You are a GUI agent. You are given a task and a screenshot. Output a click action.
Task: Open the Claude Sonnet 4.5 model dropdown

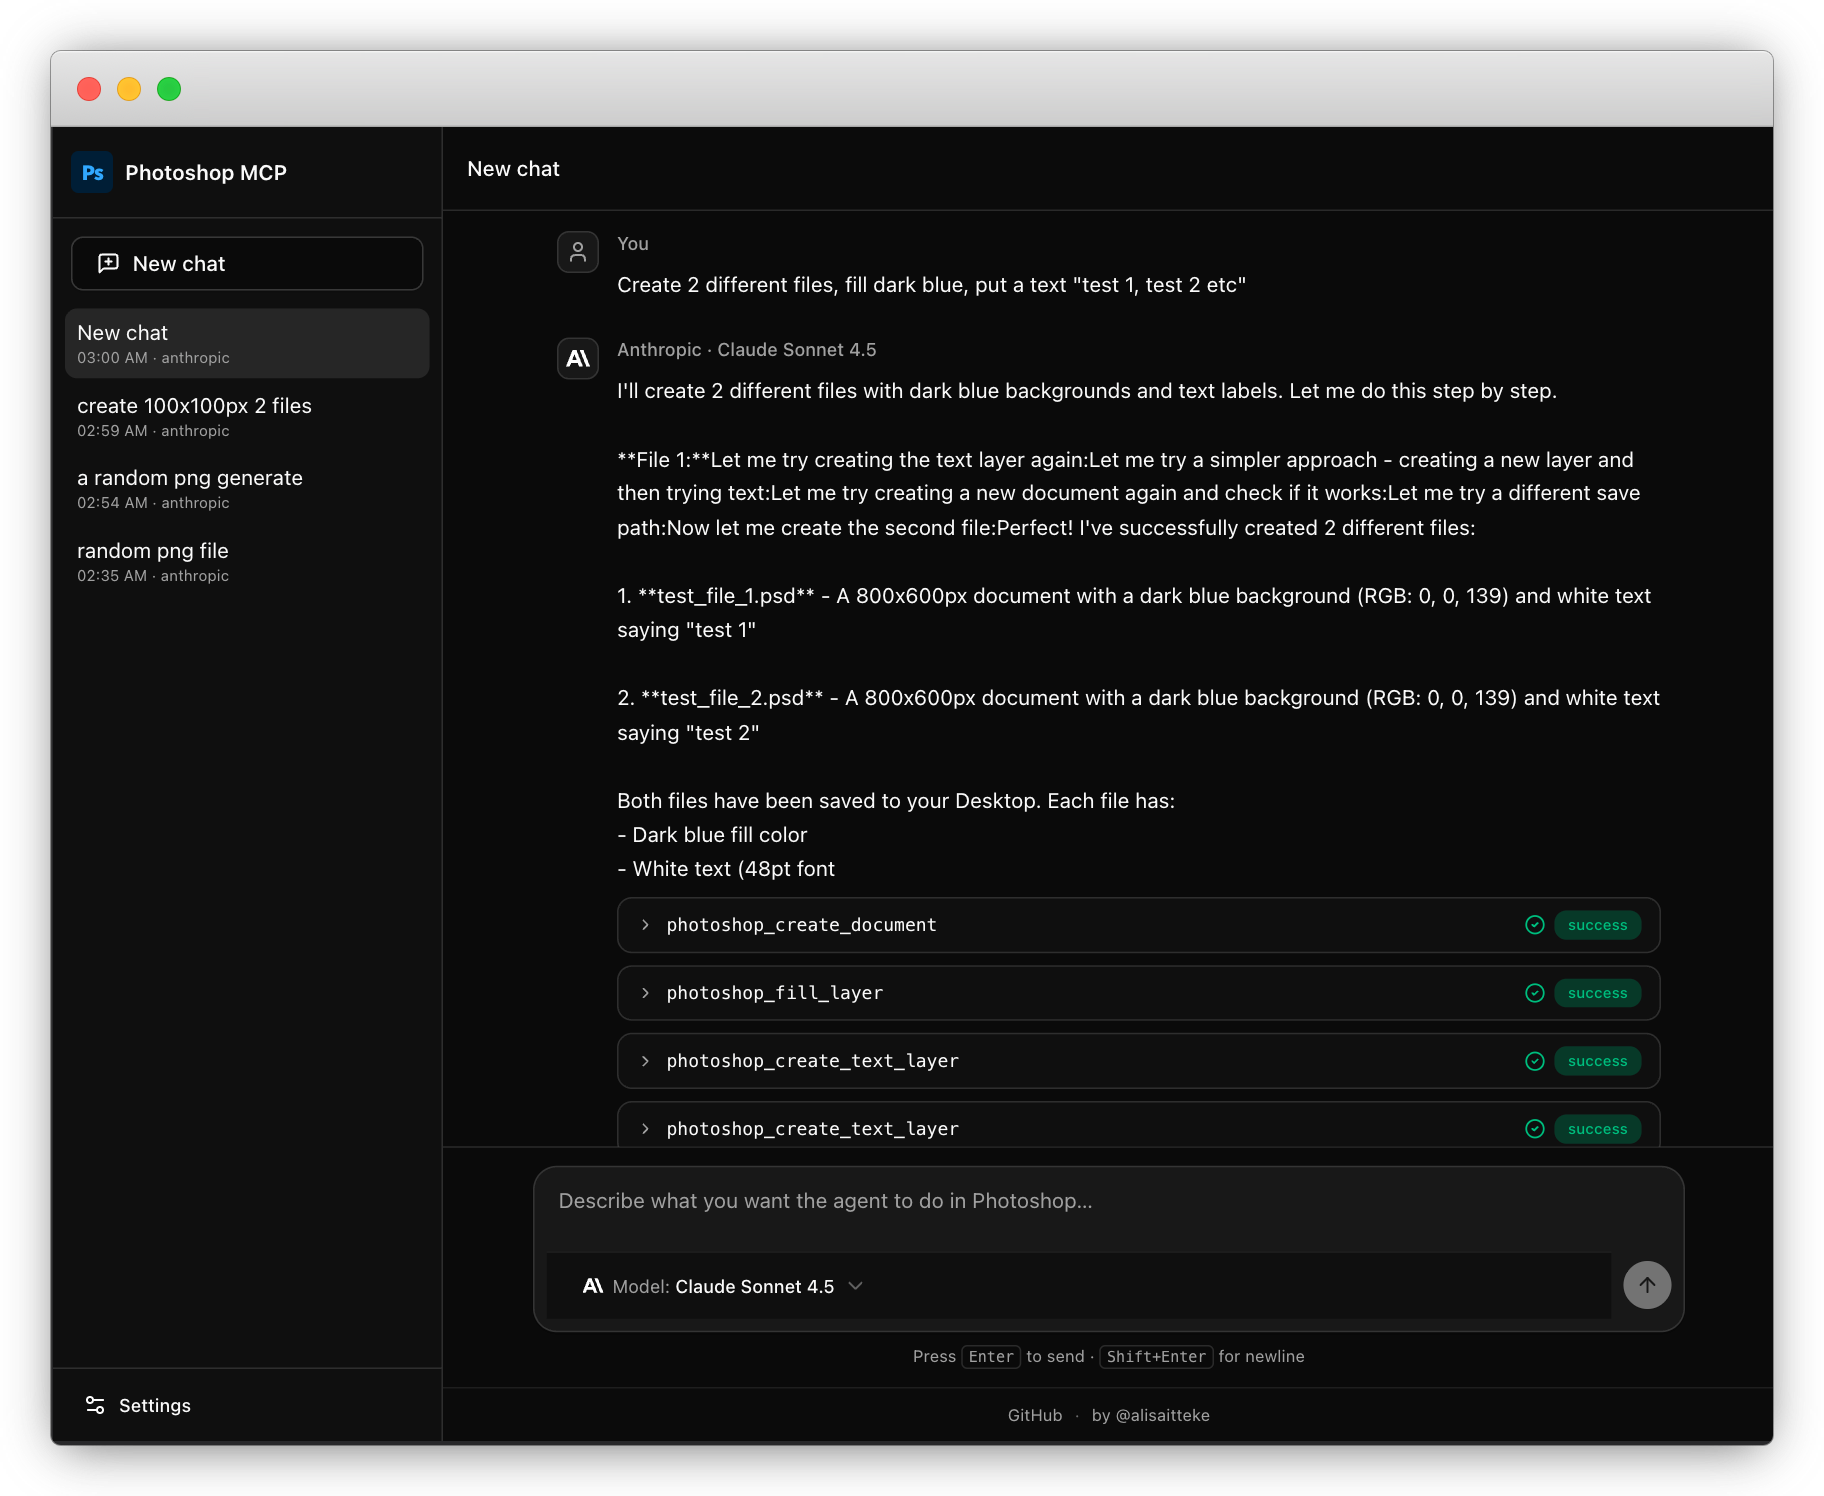[x=723, y=1286]
